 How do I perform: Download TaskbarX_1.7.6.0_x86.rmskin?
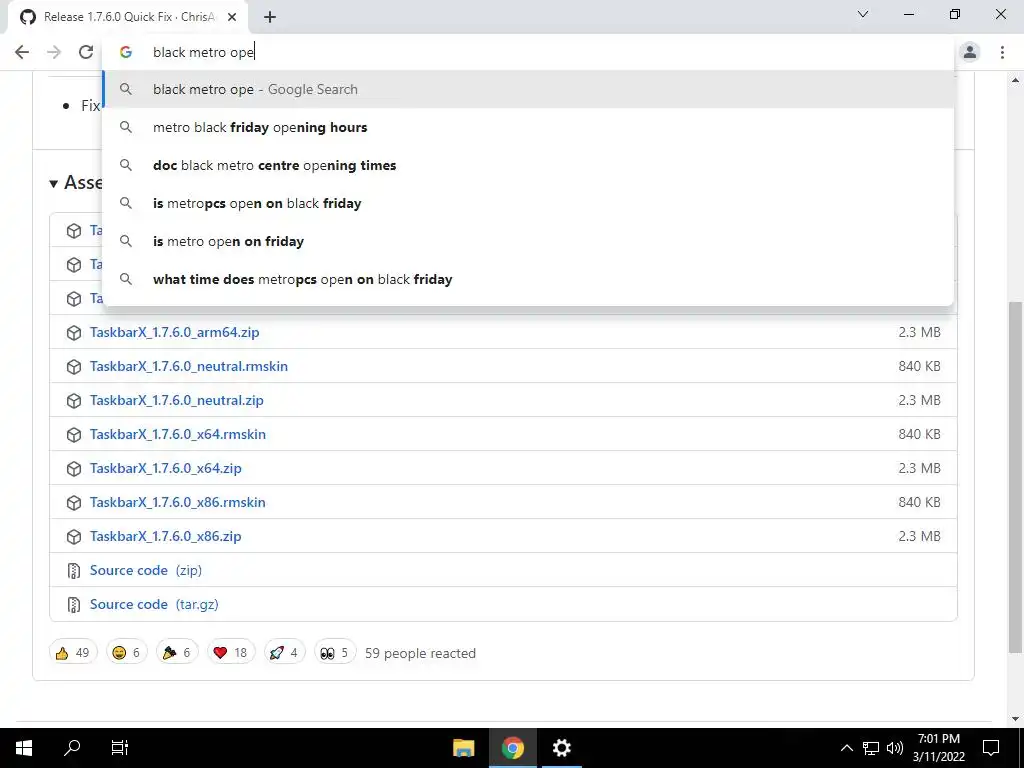tap(178, 502)
